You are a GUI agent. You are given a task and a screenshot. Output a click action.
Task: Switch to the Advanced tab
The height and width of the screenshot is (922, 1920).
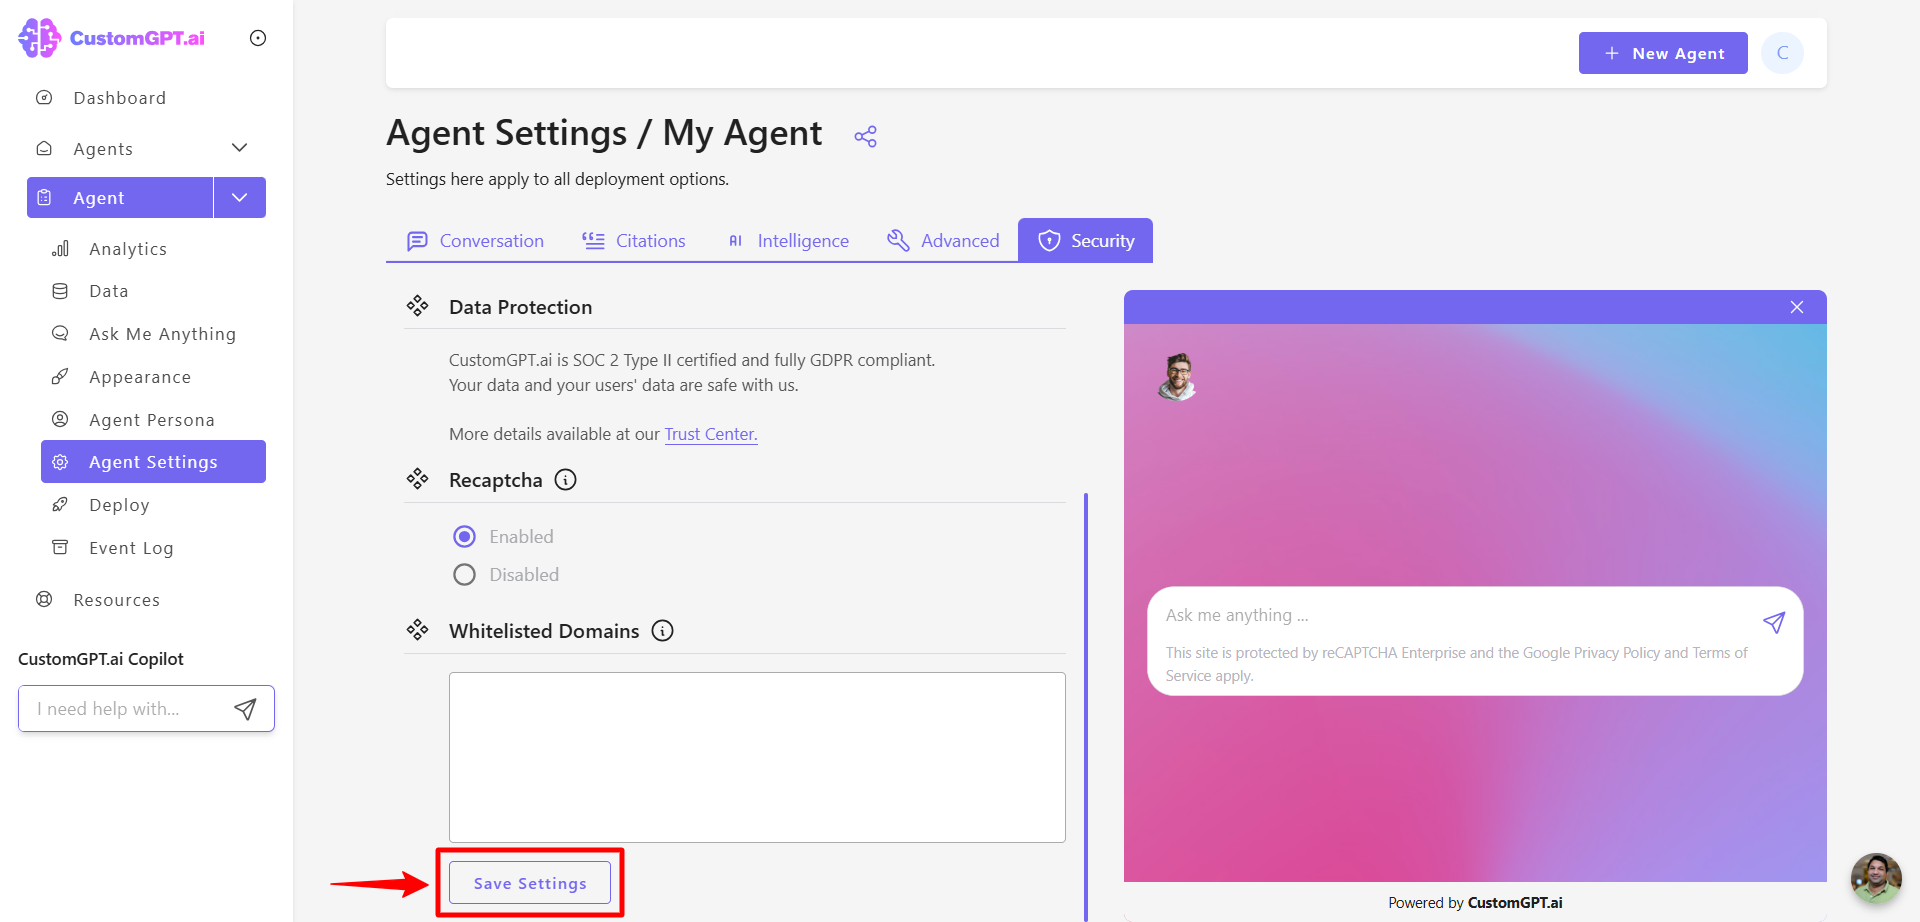(x=943, y=241)
